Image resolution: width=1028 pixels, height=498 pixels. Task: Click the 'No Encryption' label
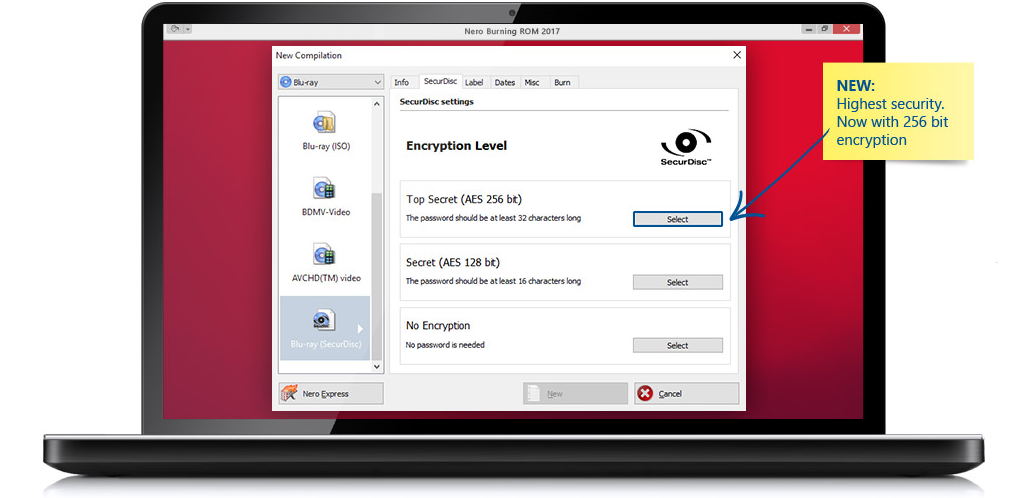point(438,326)
